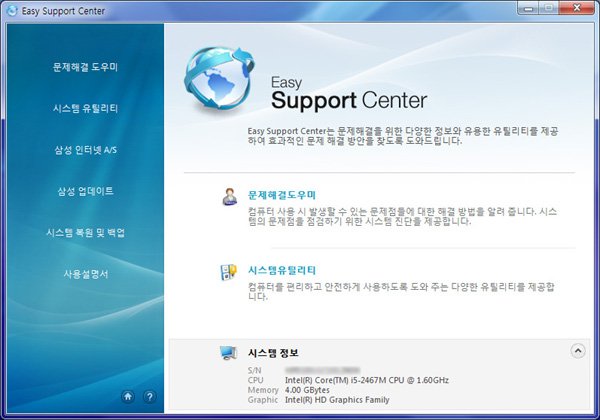
Task: Click the 문제해결도우미 description paragraph
Action: pyautogui.click(x=402, y=217)
